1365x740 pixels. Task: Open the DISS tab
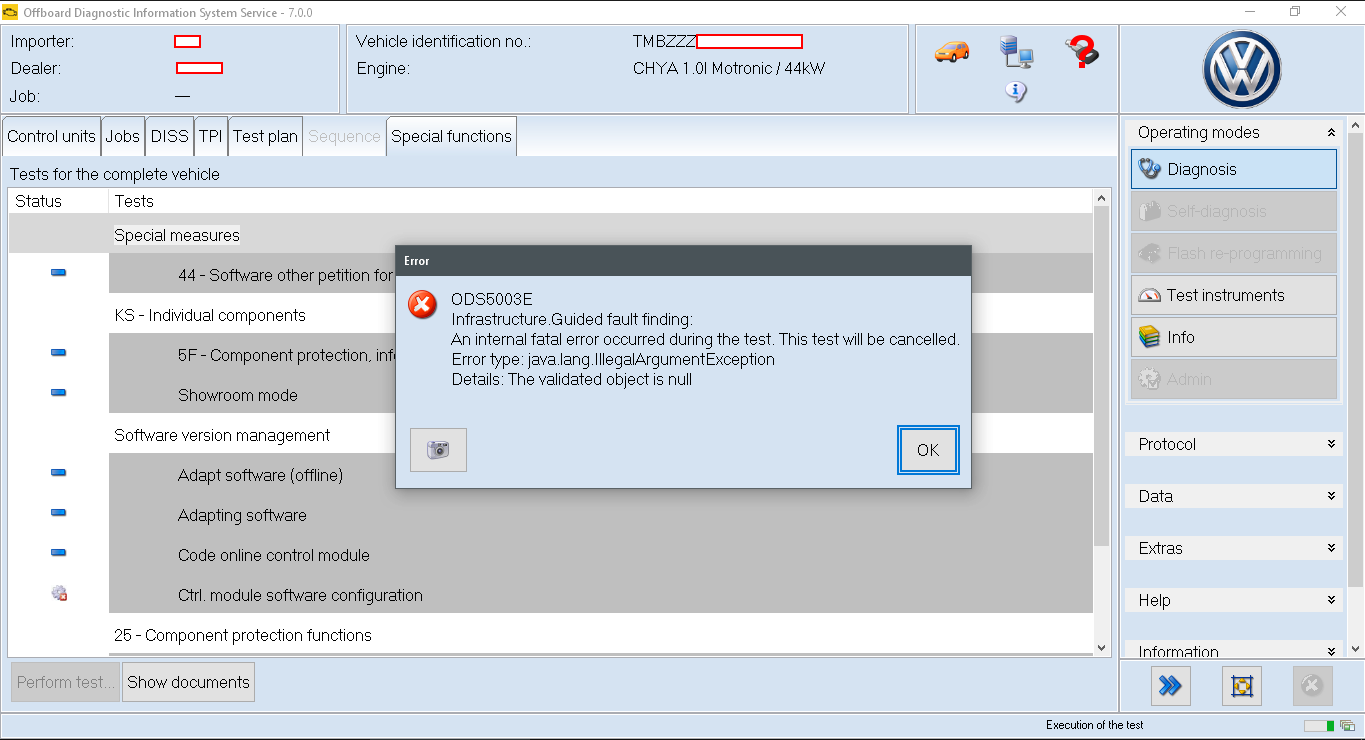(x=169, y=136)
